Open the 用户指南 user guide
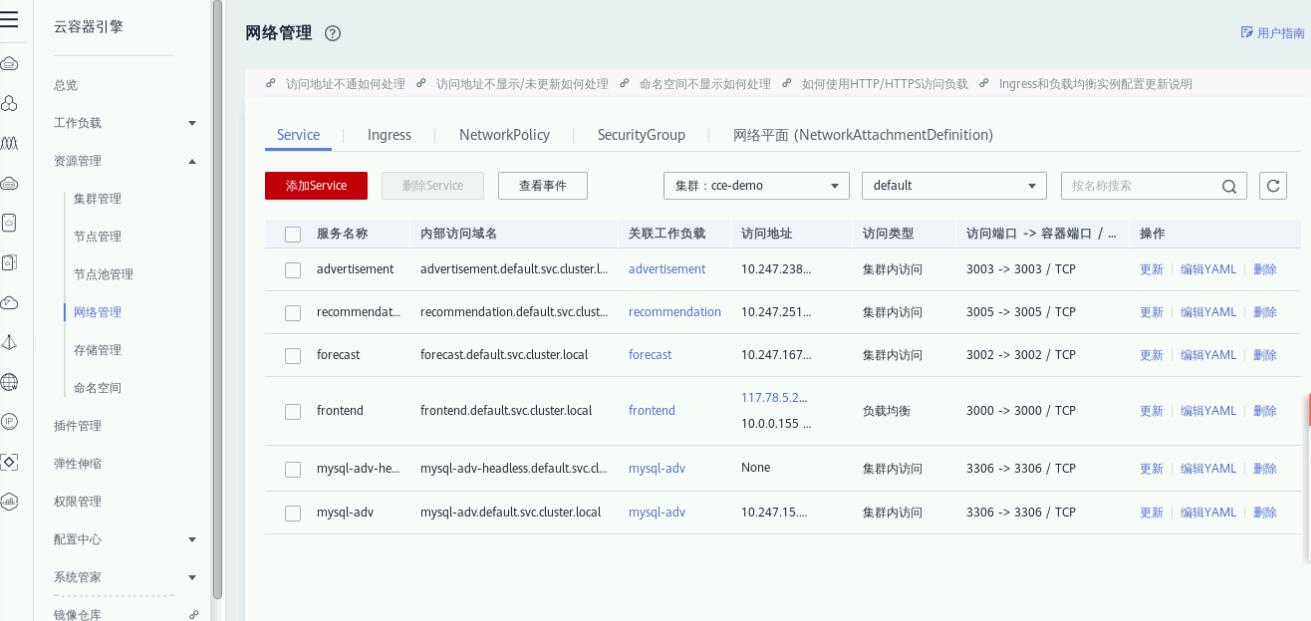 1272,33
